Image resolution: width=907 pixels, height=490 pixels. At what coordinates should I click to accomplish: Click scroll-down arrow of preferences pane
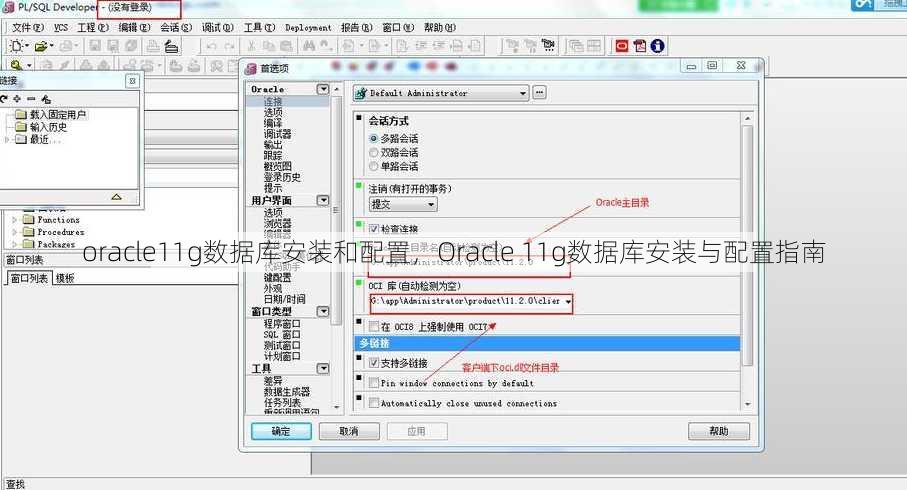(x=747, y=404)
